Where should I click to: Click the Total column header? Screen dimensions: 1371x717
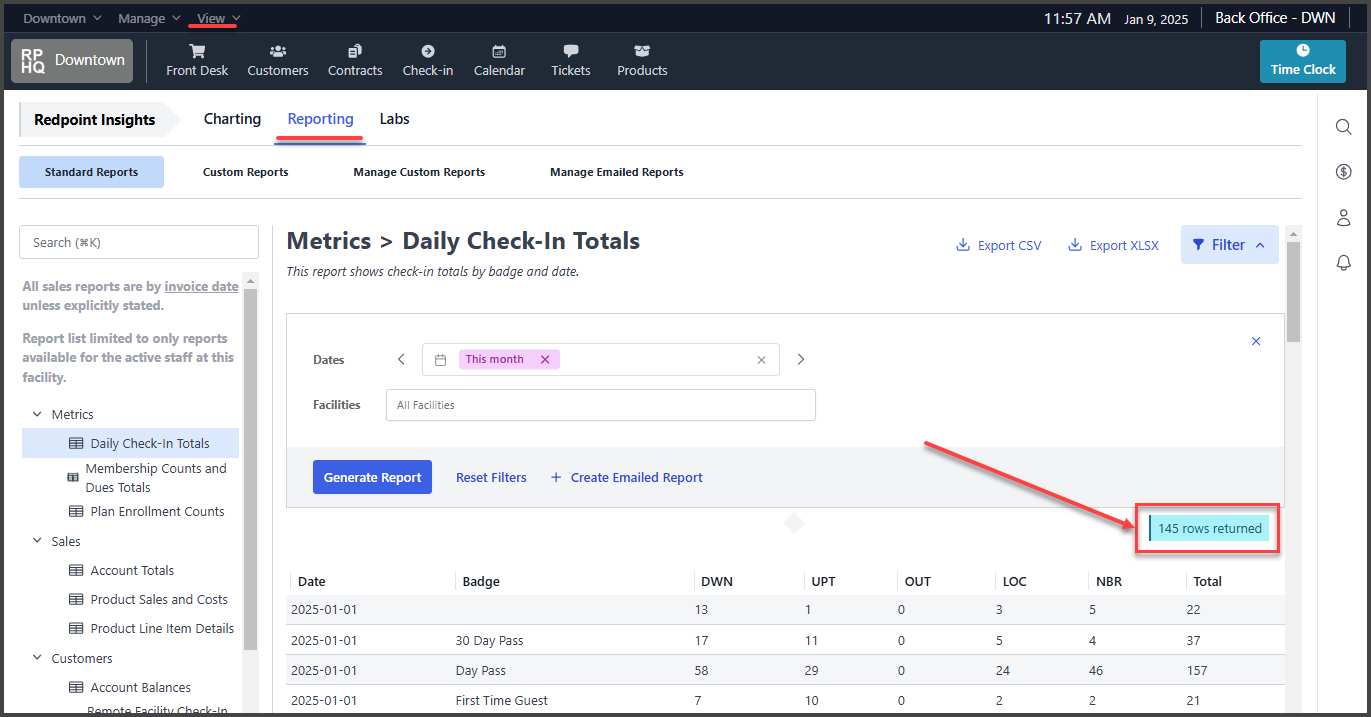point(1207,581)
